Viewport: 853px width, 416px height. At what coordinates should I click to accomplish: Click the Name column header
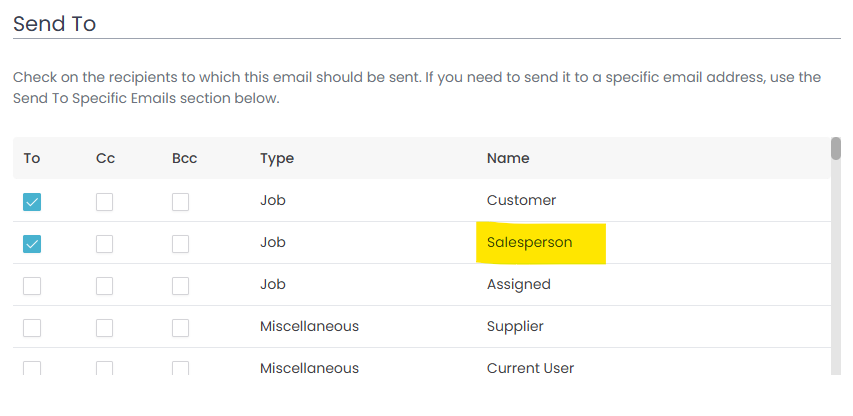(508, 158)
